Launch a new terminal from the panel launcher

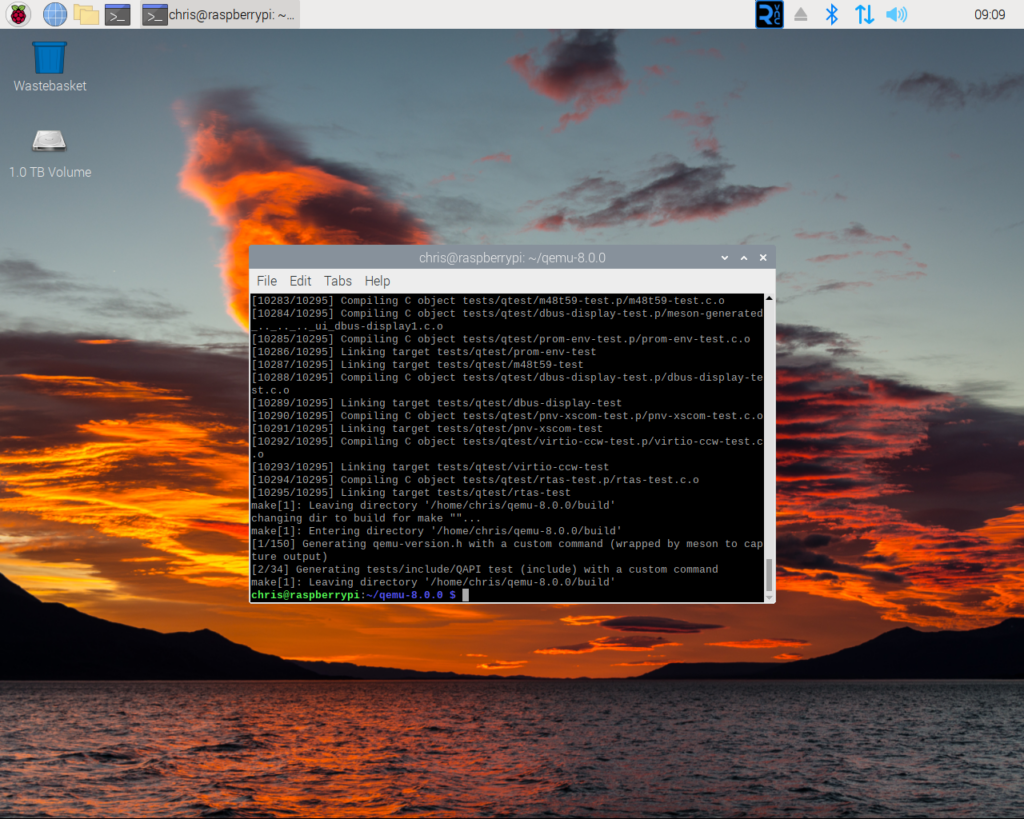point(118,14)
